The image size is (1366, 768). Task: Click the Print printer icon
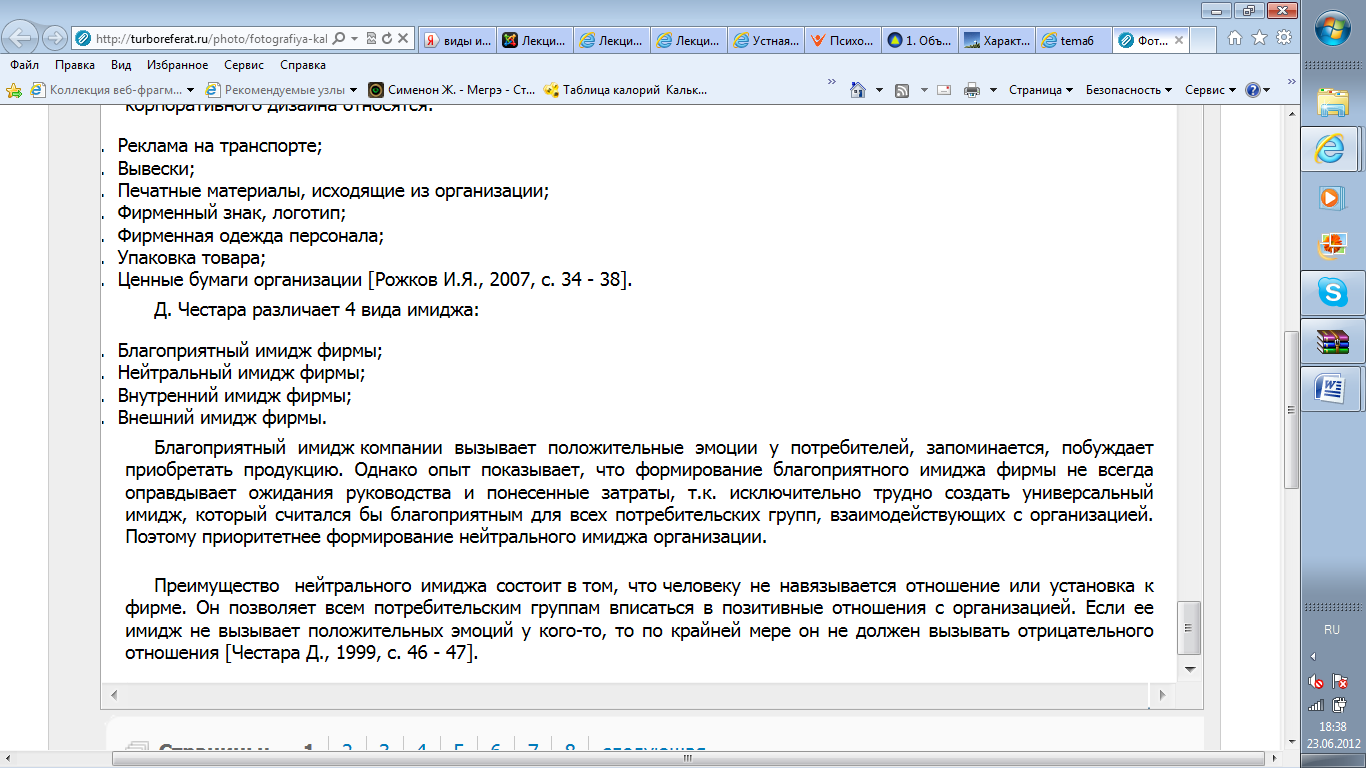pos(972,90)
